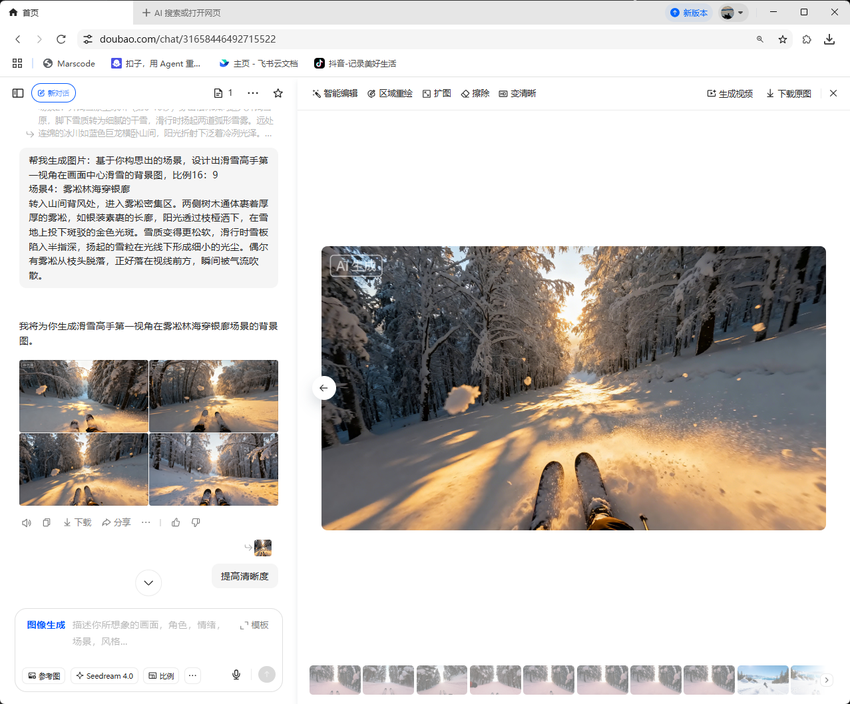Click the previous image arrow on the preview

point(323,387)
